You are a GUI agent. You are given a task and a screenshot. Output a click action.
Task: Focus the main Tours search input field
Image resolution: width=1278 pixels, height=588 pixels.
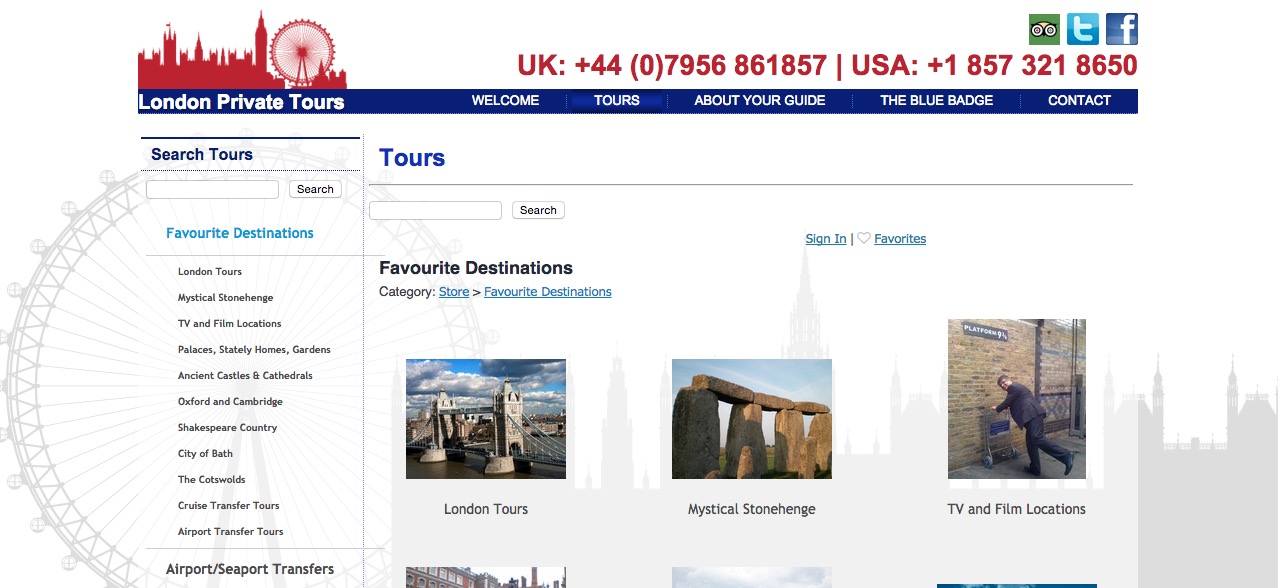tap(435, 210)
